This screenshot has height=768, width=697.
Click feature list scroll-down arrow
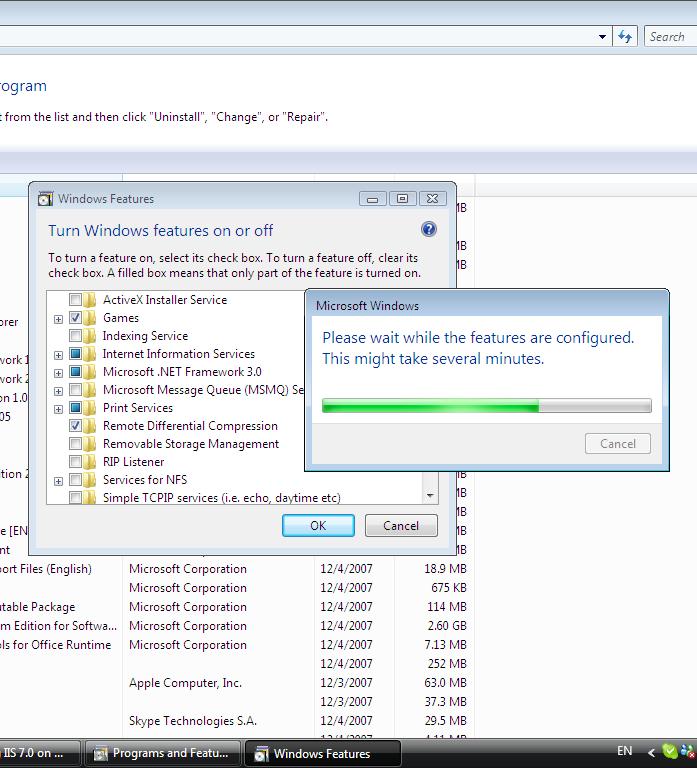click(x=430, y=496)
